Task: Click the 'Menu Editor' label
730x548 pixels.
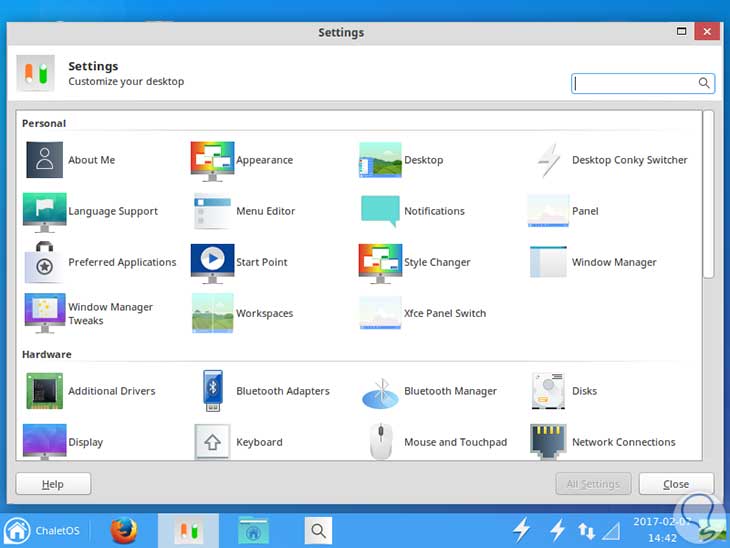Action: [266, 211]
